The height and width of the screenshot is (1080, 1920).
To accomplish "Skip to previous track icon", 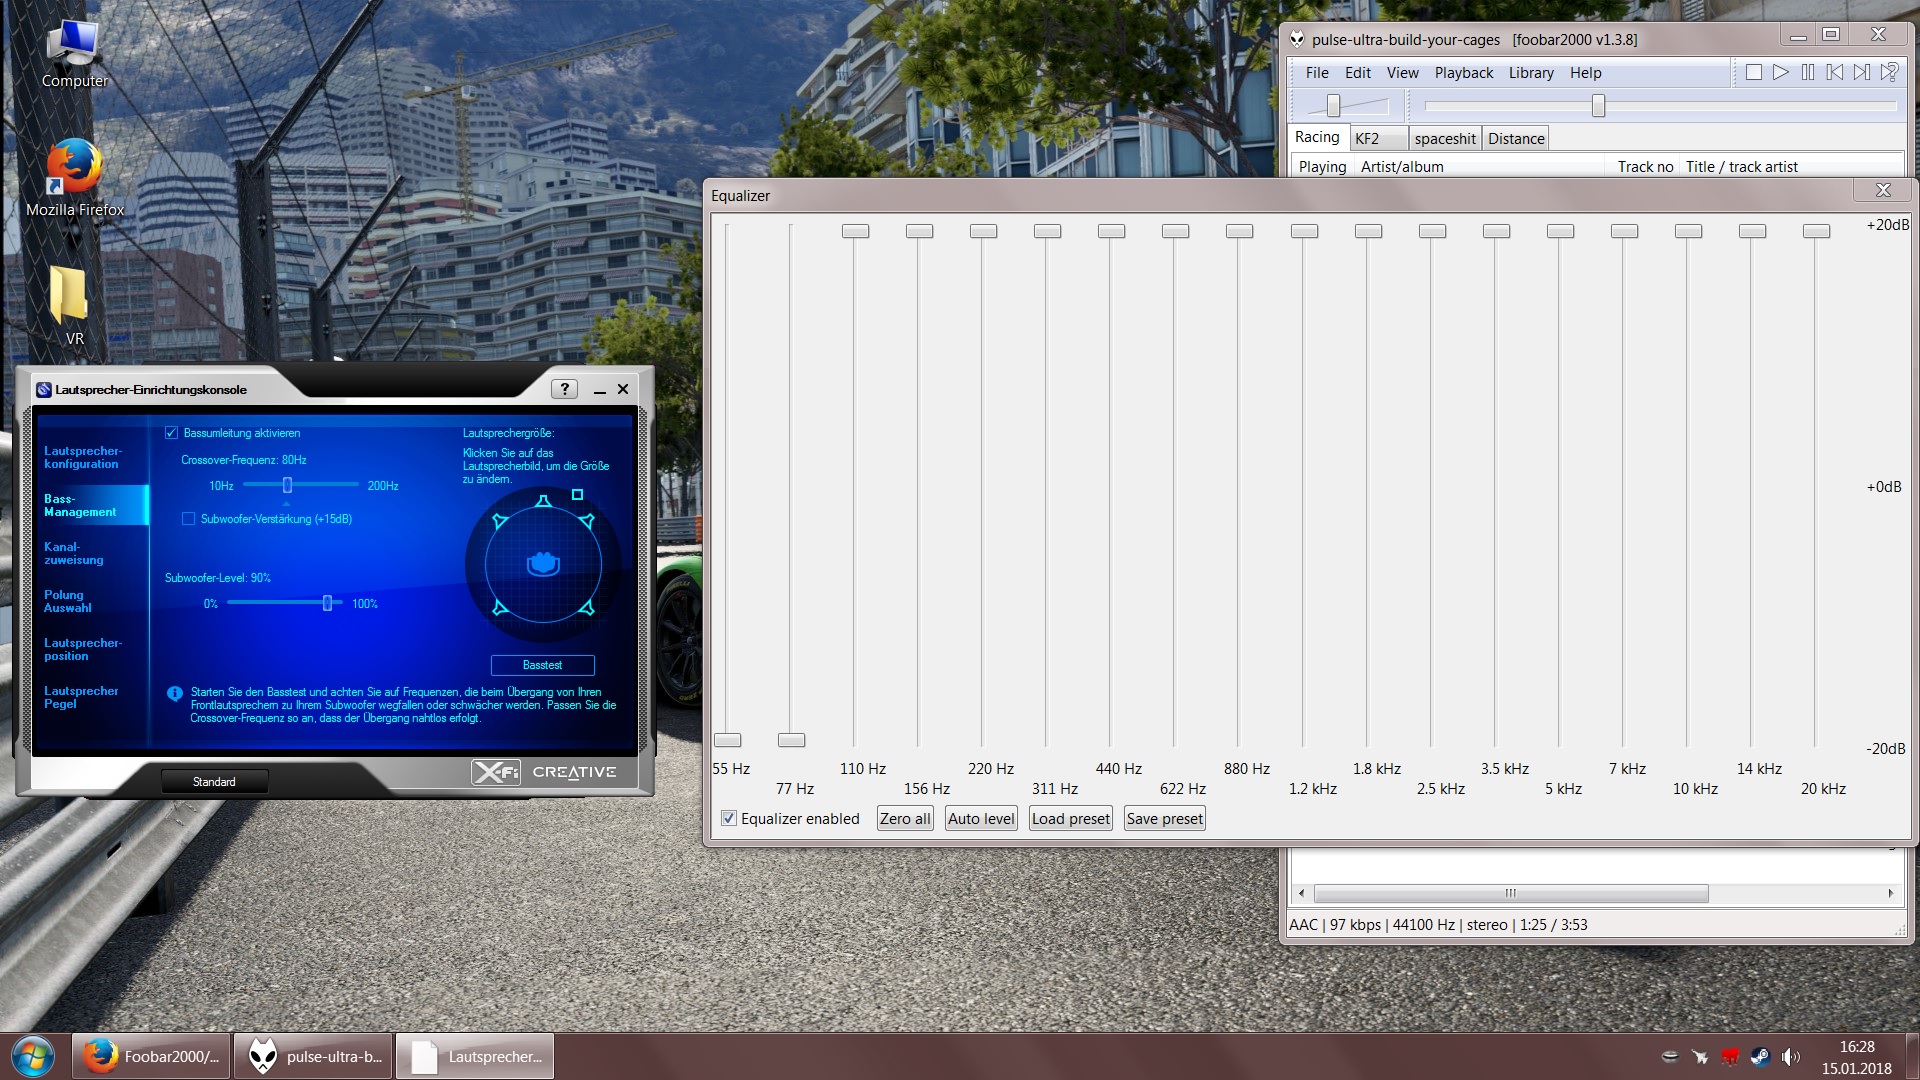I will click(1834, 72).
